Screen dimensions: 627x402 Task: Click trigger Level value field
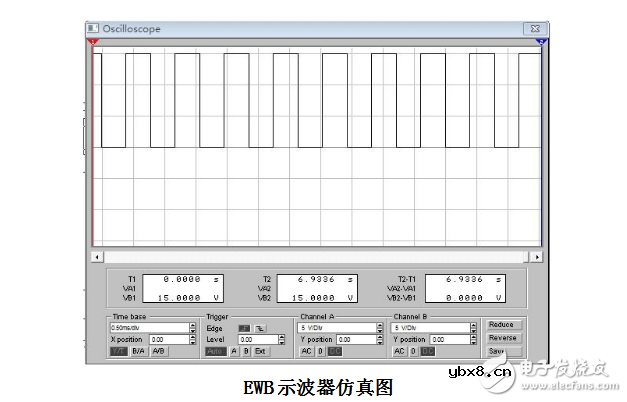click(258, 340)
